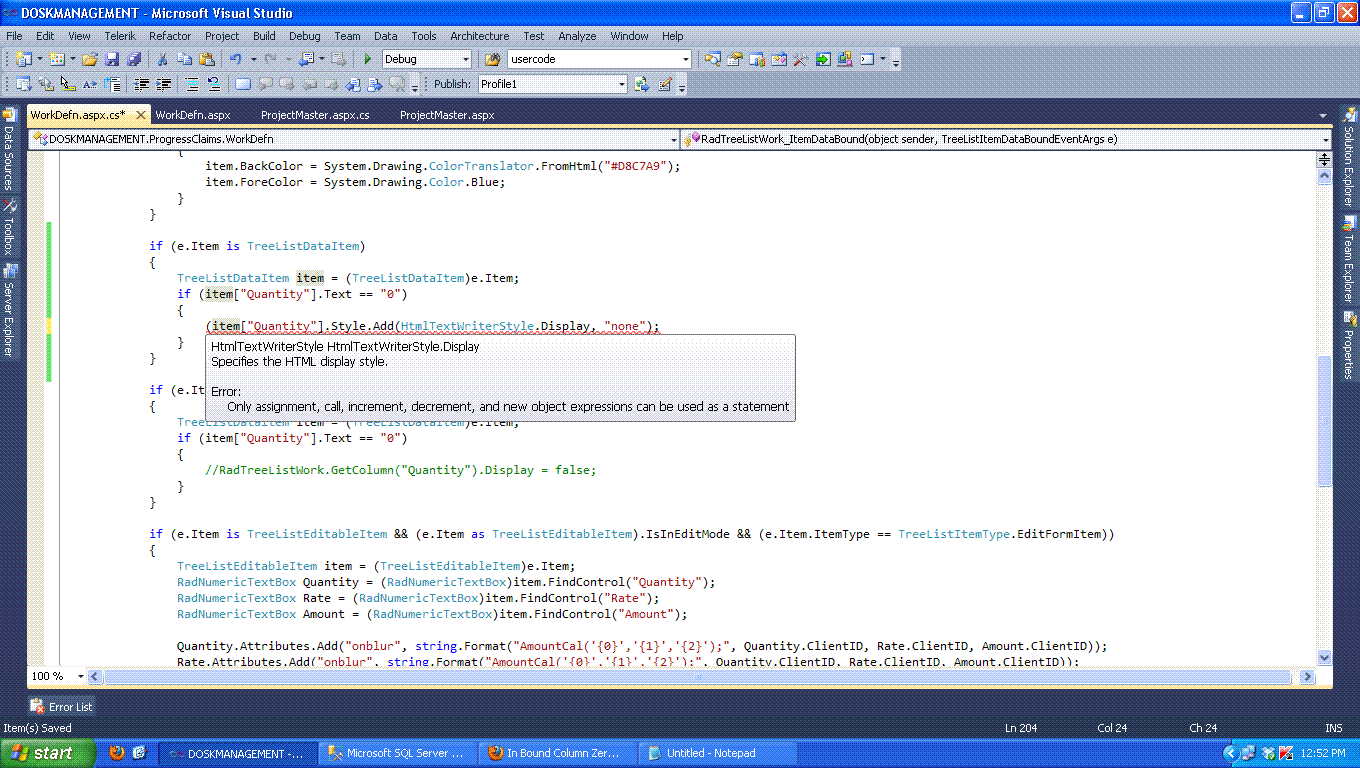
Task: Expand the Team Explorer side panel
Action: 1349,259
